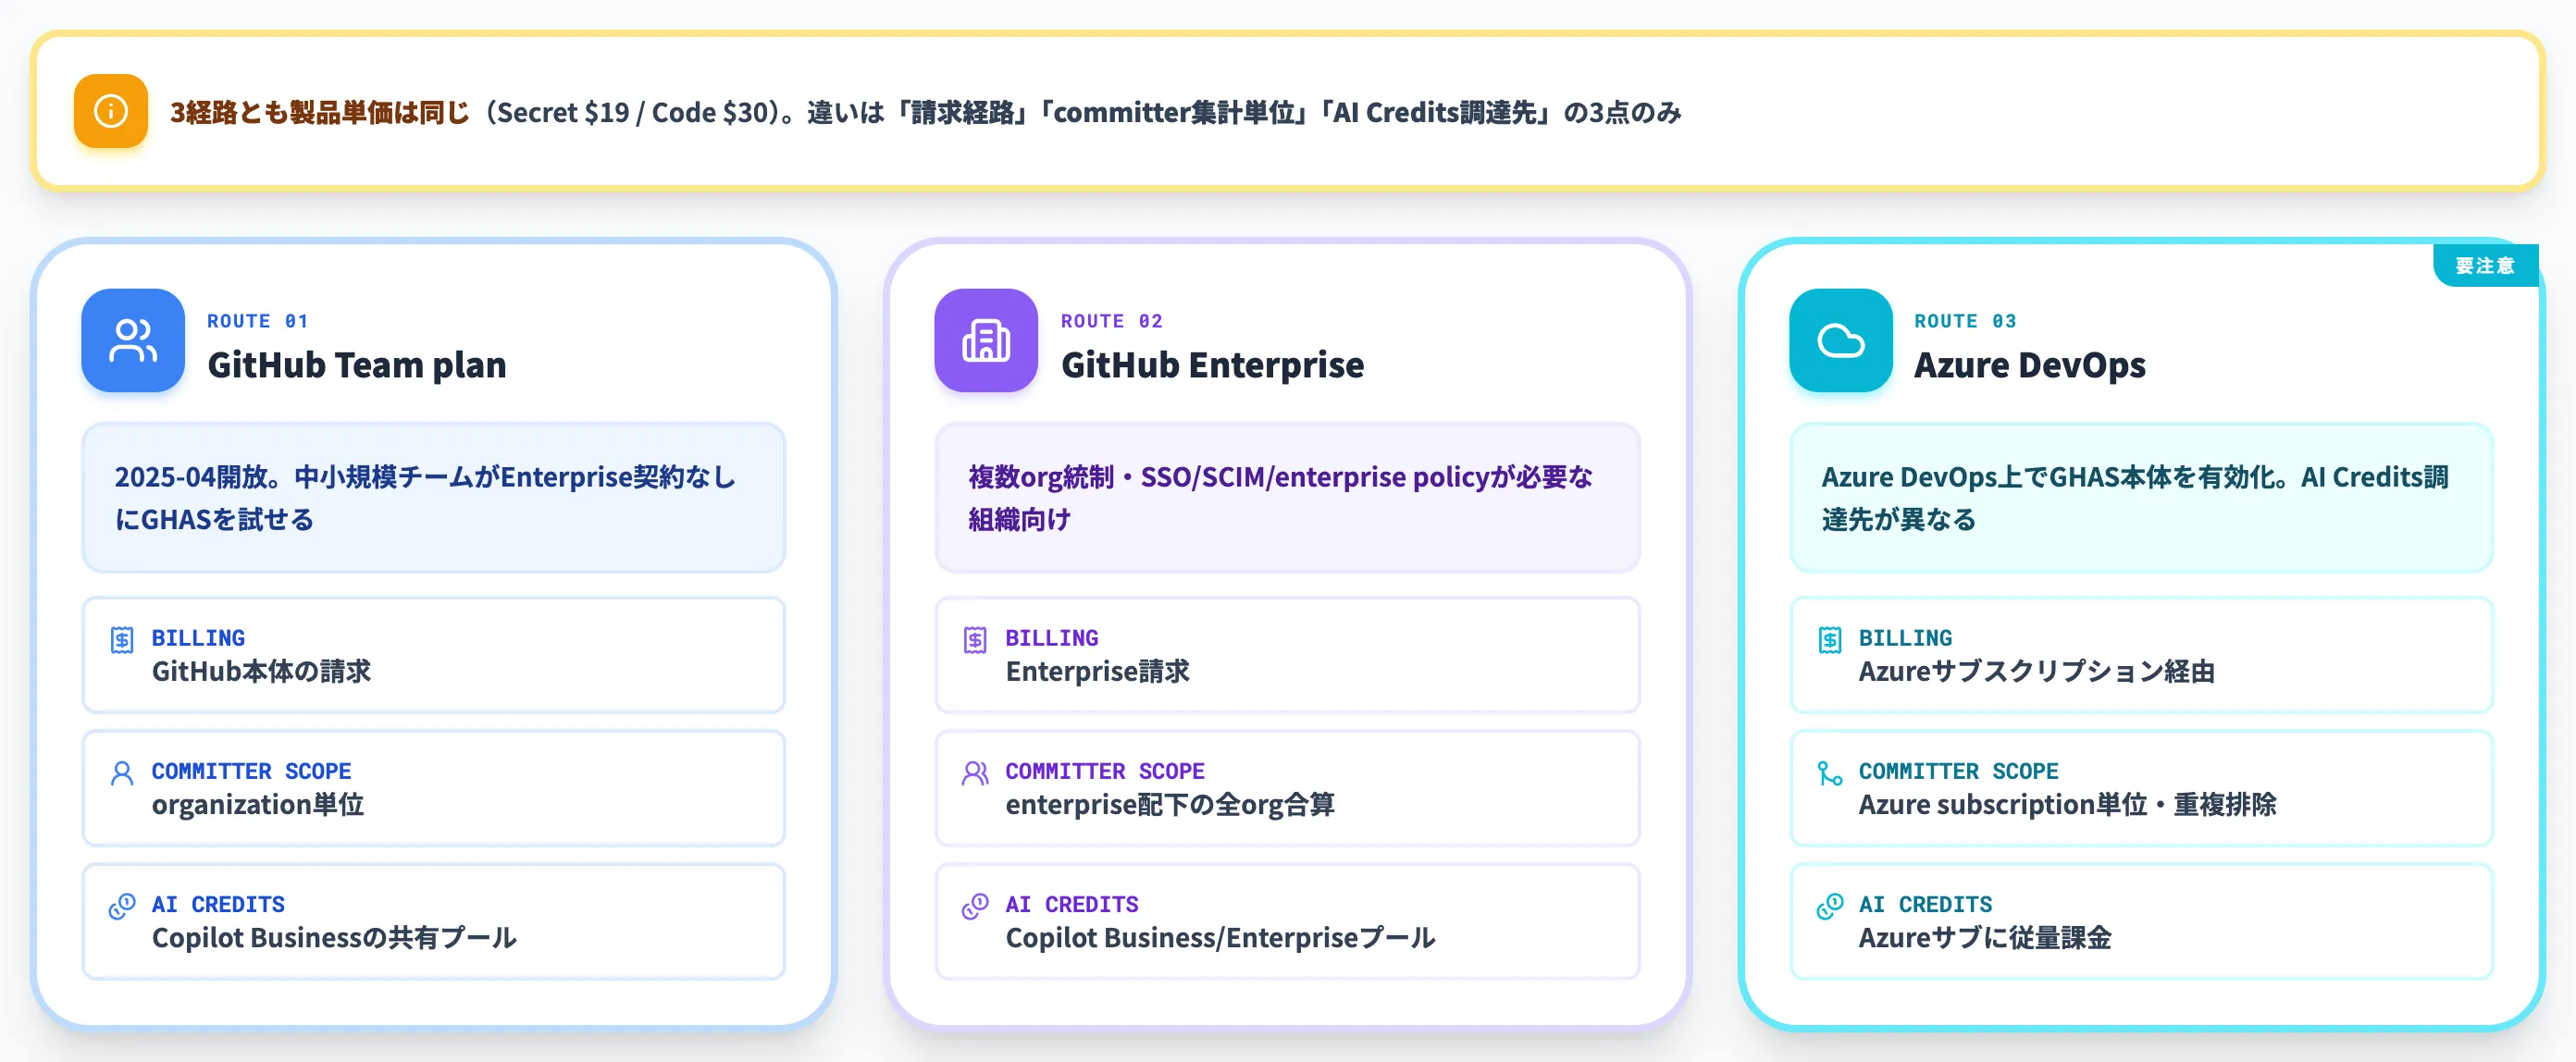Click the organization単位 committer scope text

coord(258,804)
